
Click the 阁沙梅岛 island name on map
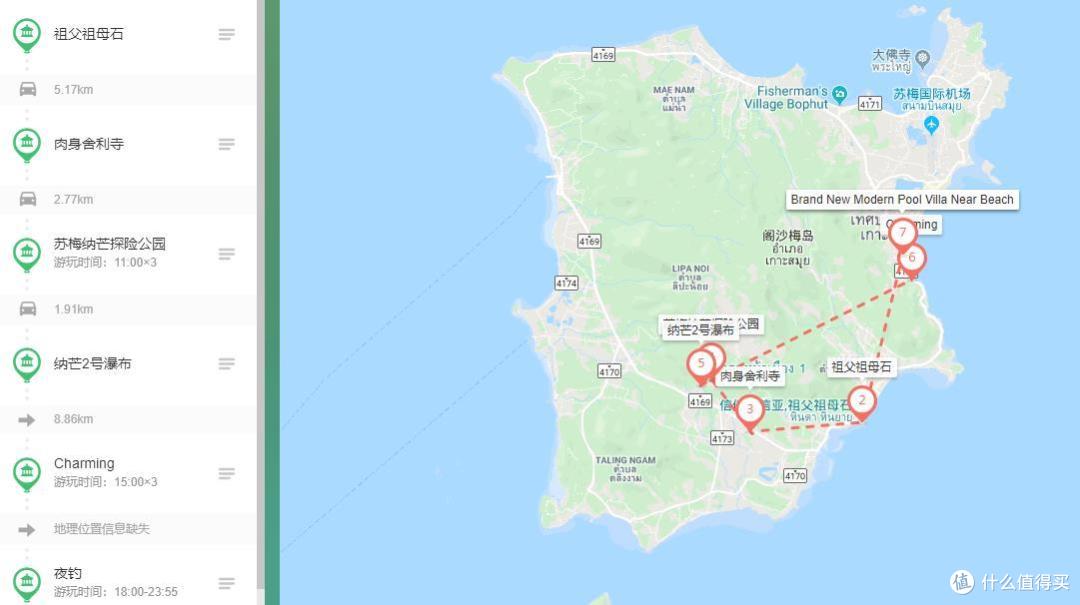788,235
